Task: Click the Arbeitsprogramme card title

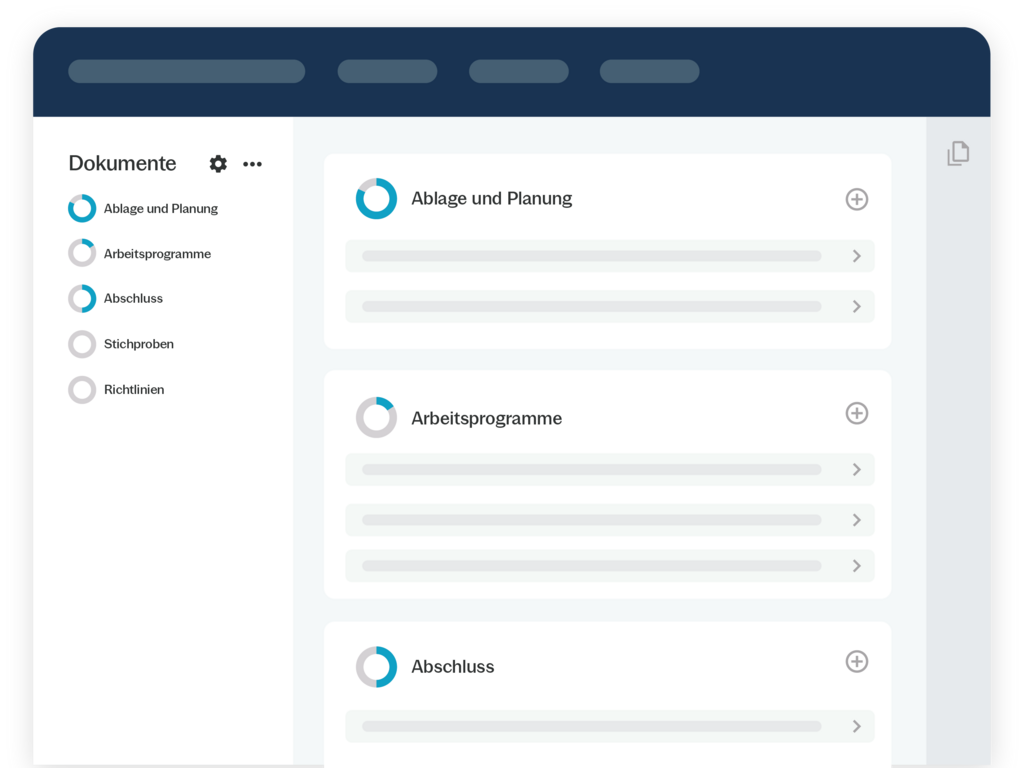Action: pyautogui.click(x=487, y=419)
